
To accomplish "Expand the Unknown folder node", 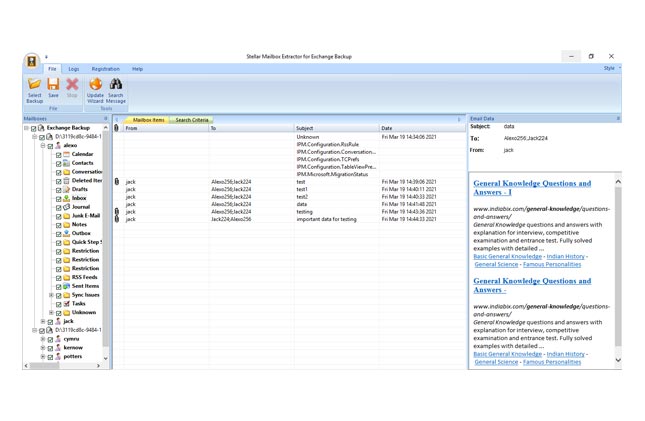I will point(51,313).
